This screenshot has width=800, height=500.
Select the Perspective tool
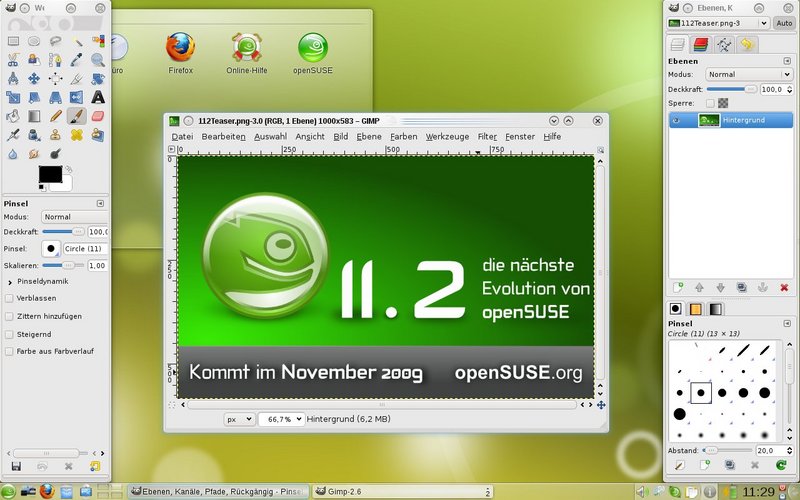56,97
